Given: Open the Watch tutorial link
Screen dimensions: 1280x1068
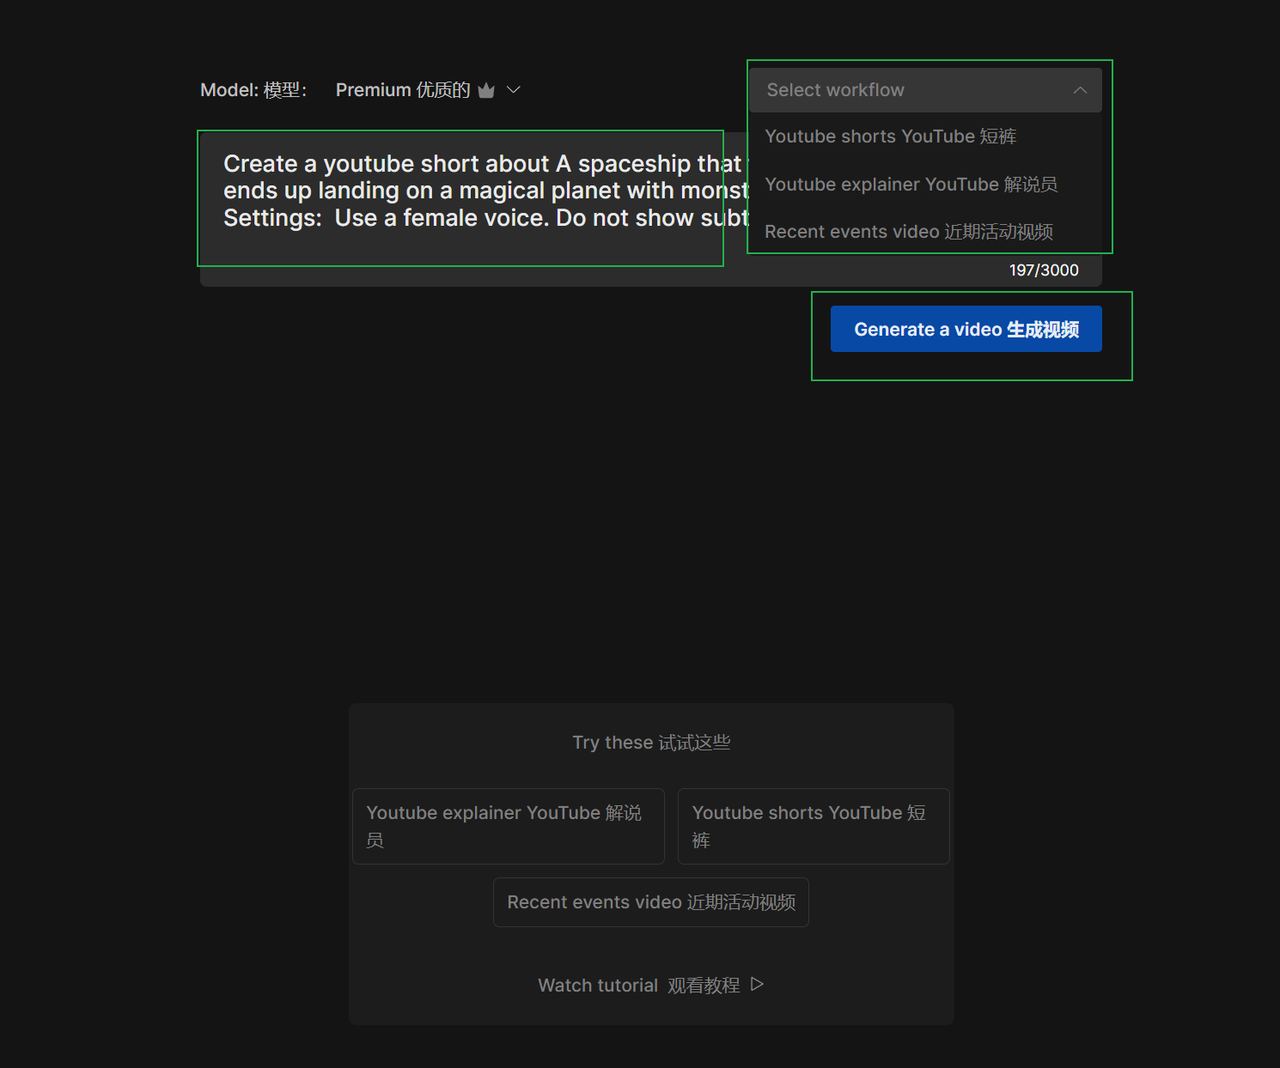Looking at the screenshot, I should coord(651,985).
